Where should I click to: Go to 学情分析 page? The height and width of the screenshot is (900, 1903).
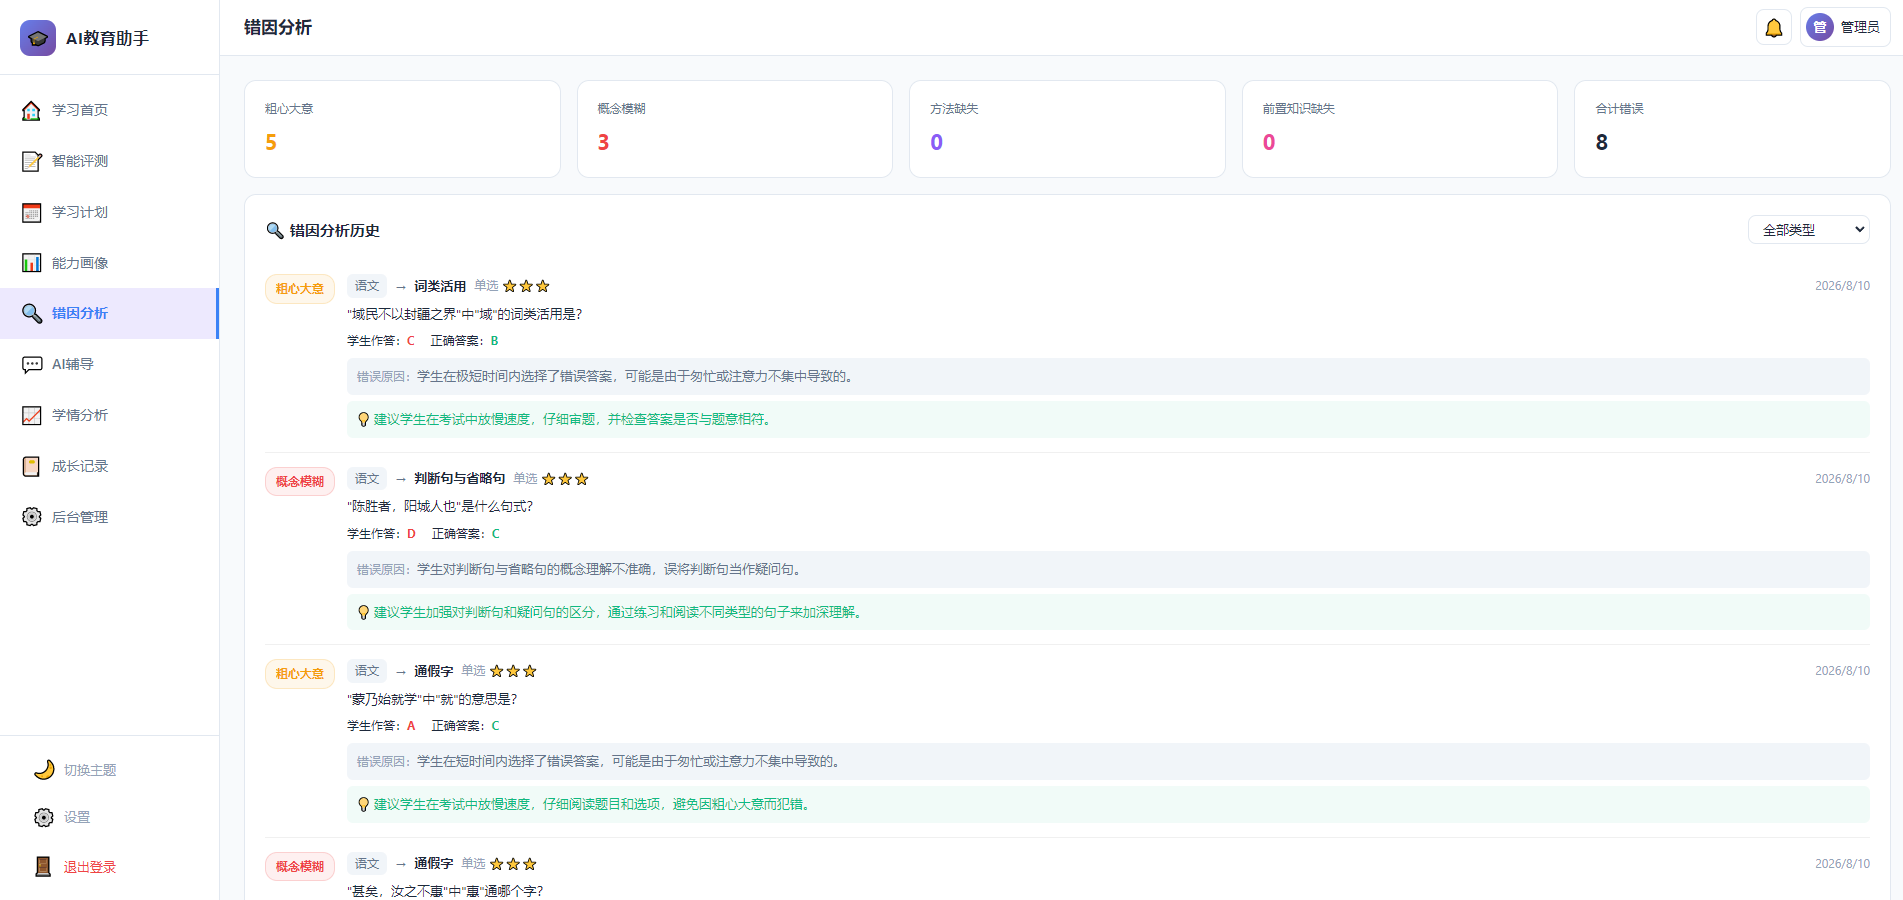[x=110, y=416]
